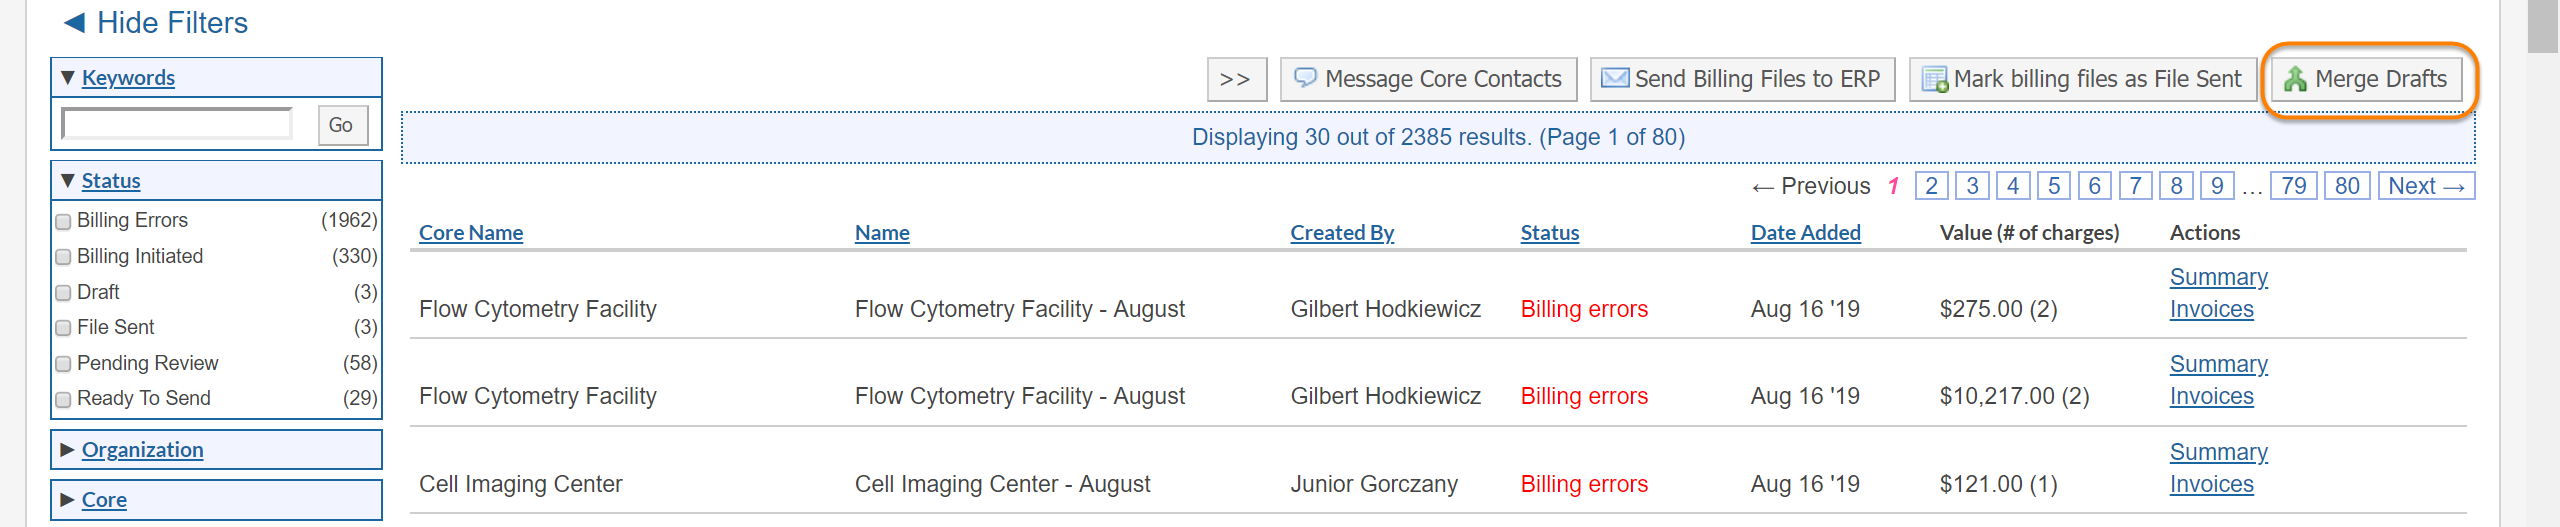Toggle the Ready To Send checkbox

click(x=64, y=399)
